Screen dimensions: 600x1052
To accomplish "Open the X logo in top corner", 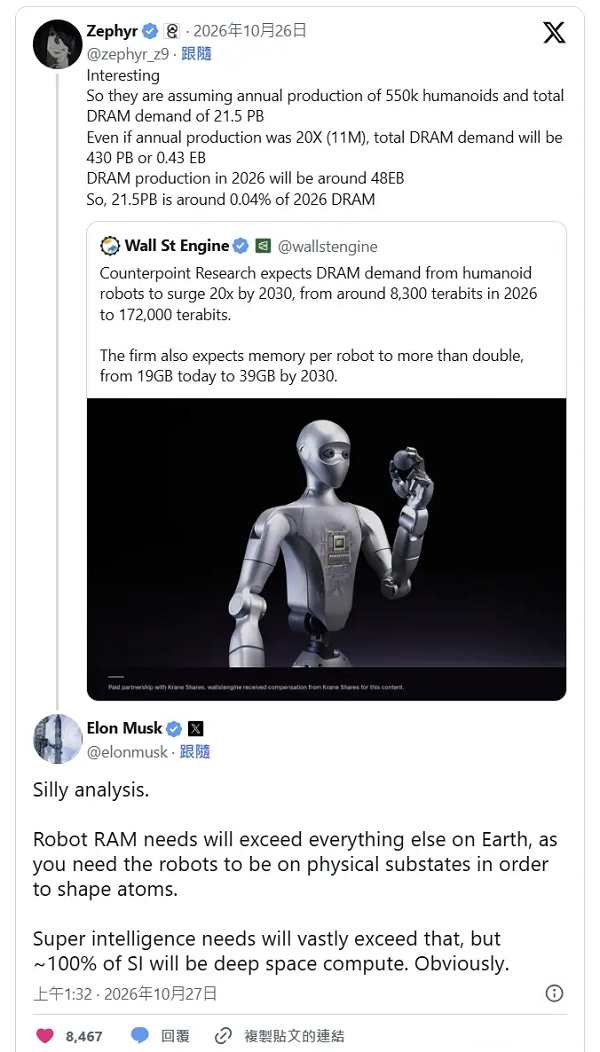I will tap(554, 32).
